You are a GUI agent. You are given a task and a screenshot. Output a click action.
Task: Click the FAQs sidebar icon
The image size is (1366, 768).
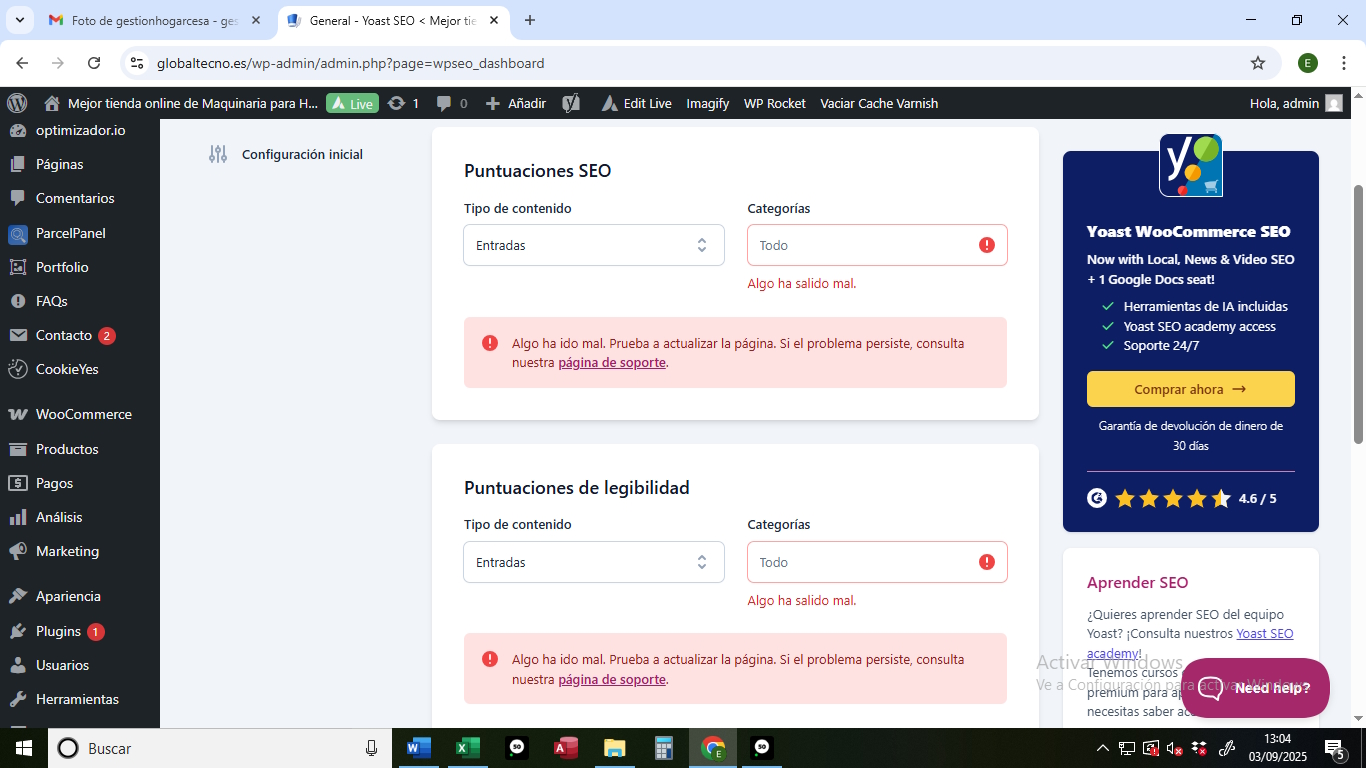point(17,301)
